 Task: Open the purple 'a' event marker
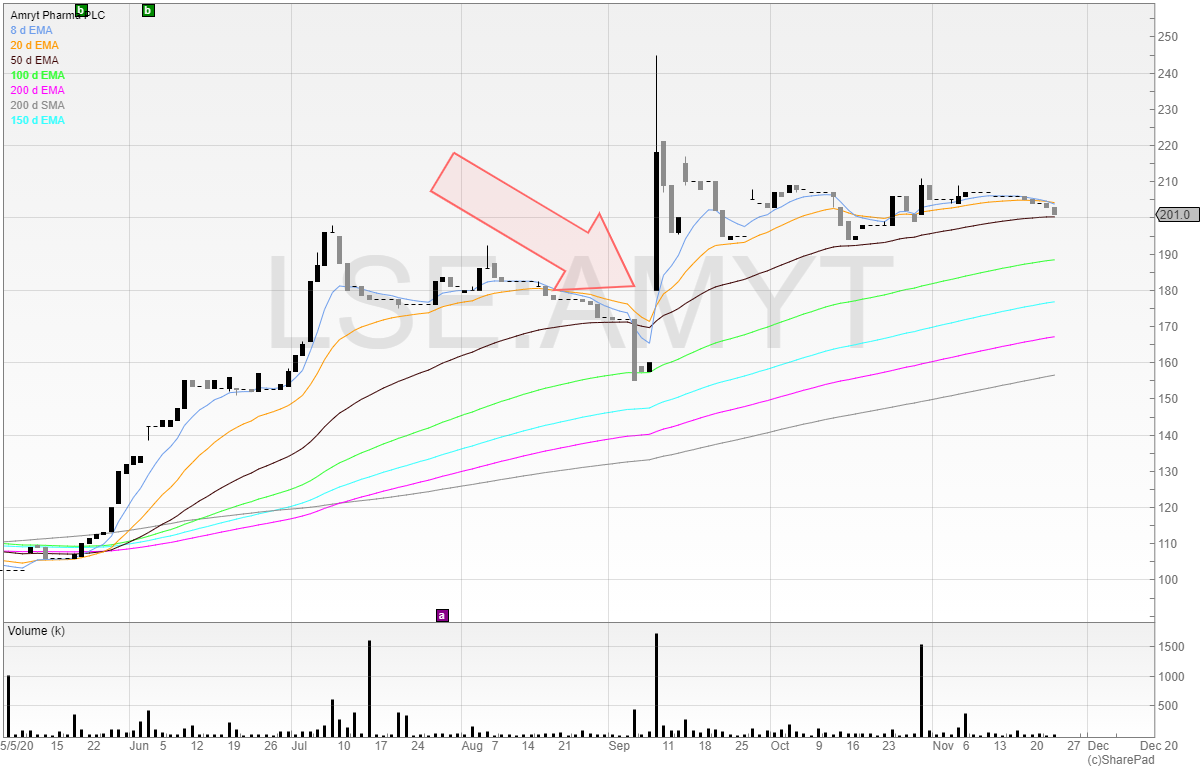[x=443, y=615]
